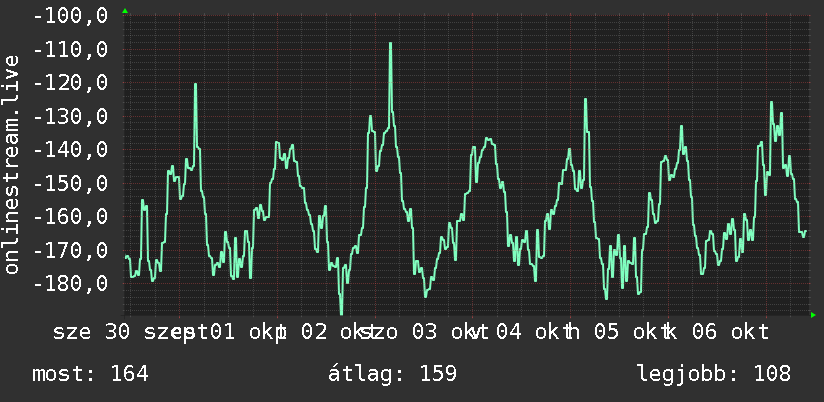Click the '06 okt' date label
The height and width of the screenshot is (402, 824).
click(731, 333)
